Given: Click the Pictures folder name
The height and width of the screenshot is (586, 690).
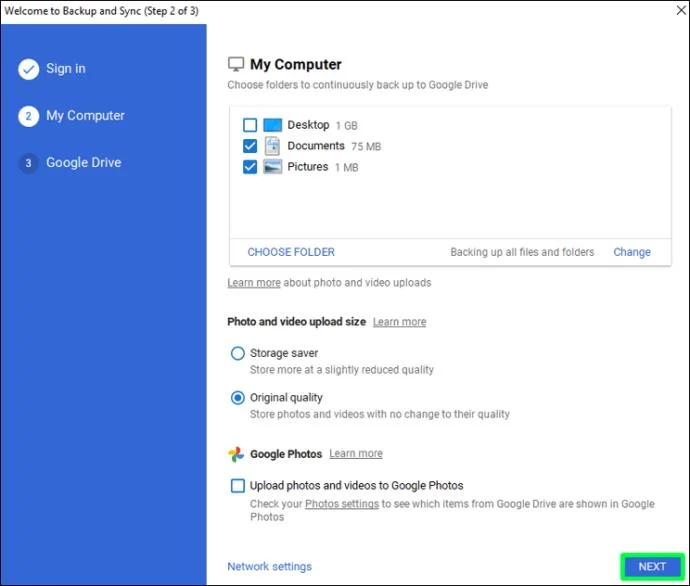Looking at the screenshot, I should click(x=308, y=167).
